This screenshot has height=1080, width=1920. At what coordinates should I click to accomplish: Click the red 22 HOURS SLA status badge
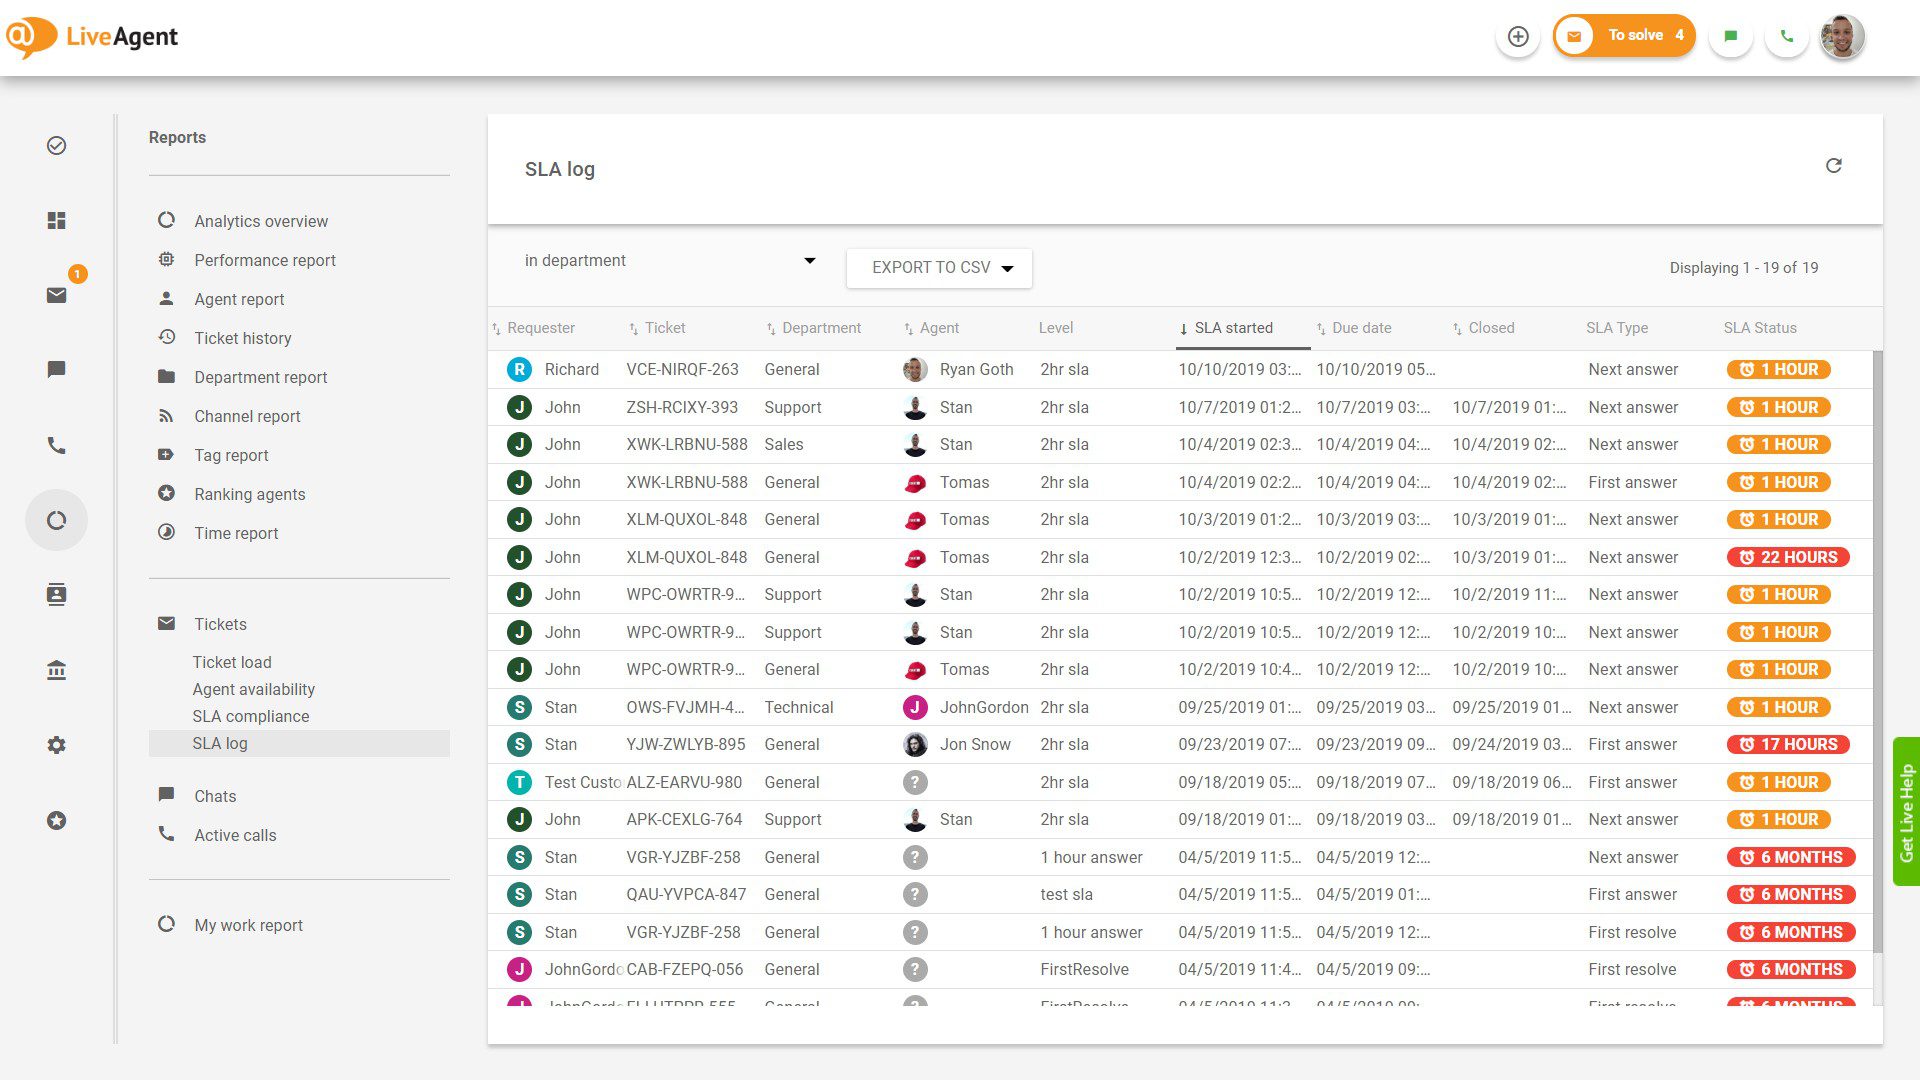pos(1788,557)
